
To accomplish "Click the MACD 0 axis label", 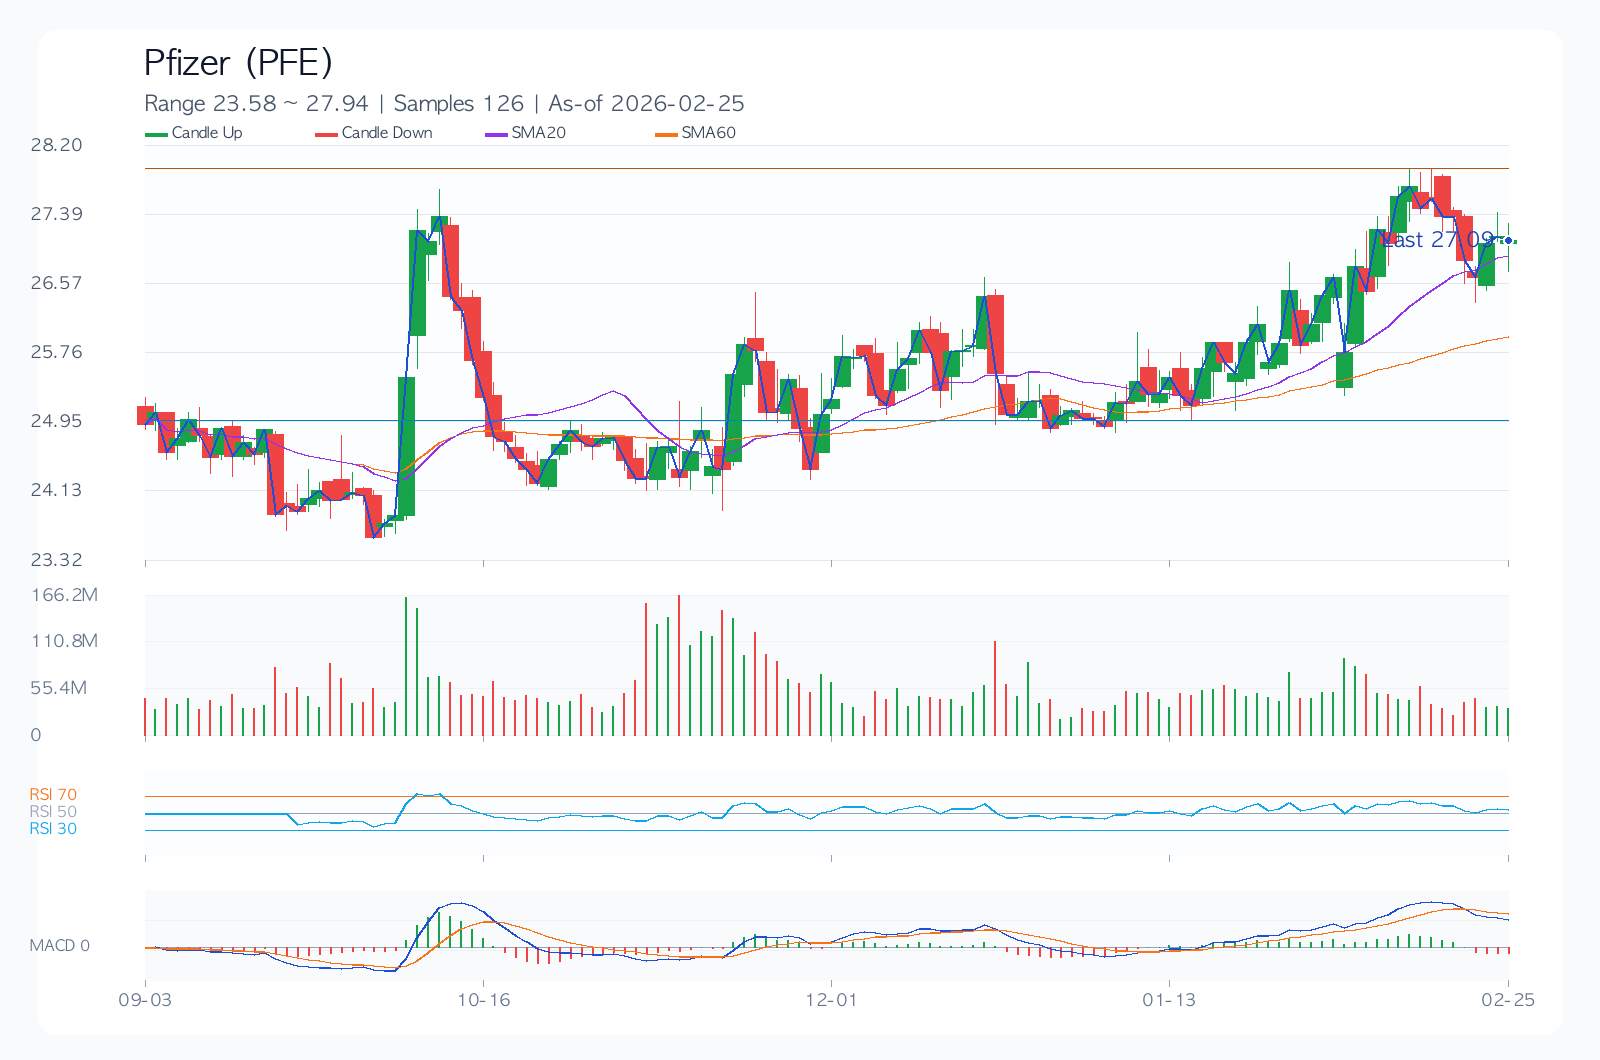I will click(x=59, y=946).
